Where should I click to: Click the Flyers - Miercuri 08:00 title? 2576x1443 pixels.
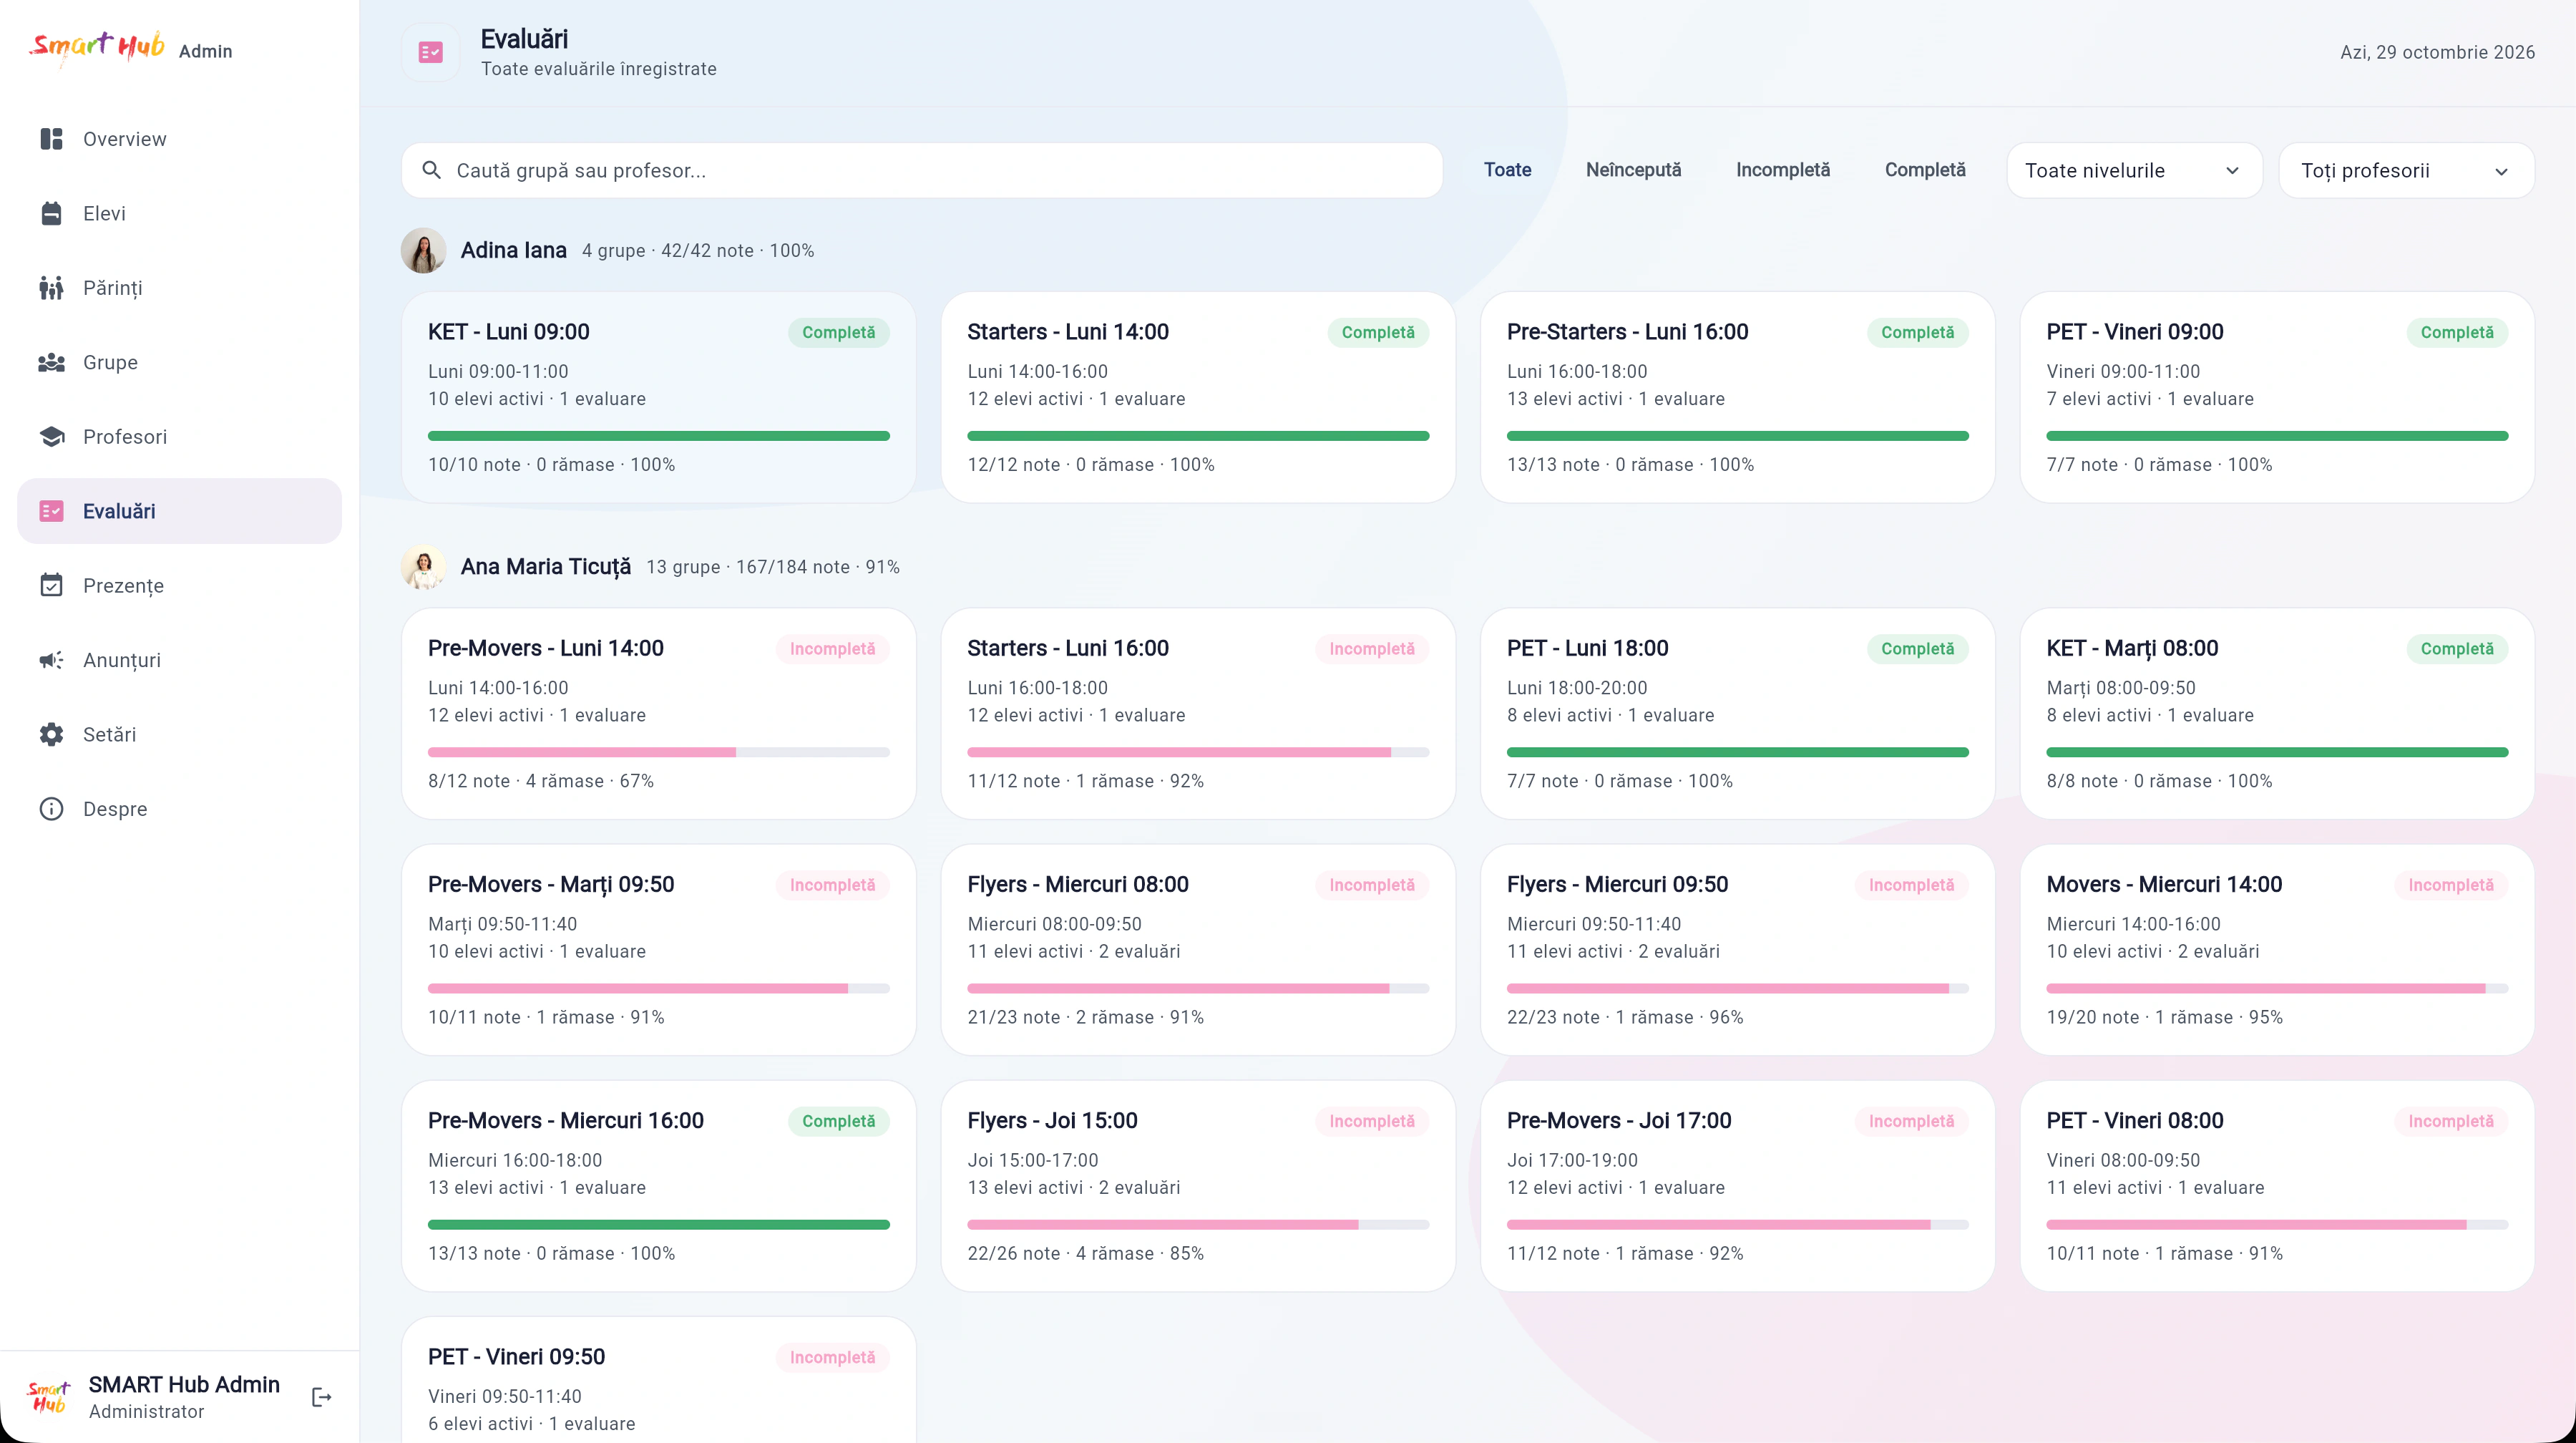coord(1078,885)
